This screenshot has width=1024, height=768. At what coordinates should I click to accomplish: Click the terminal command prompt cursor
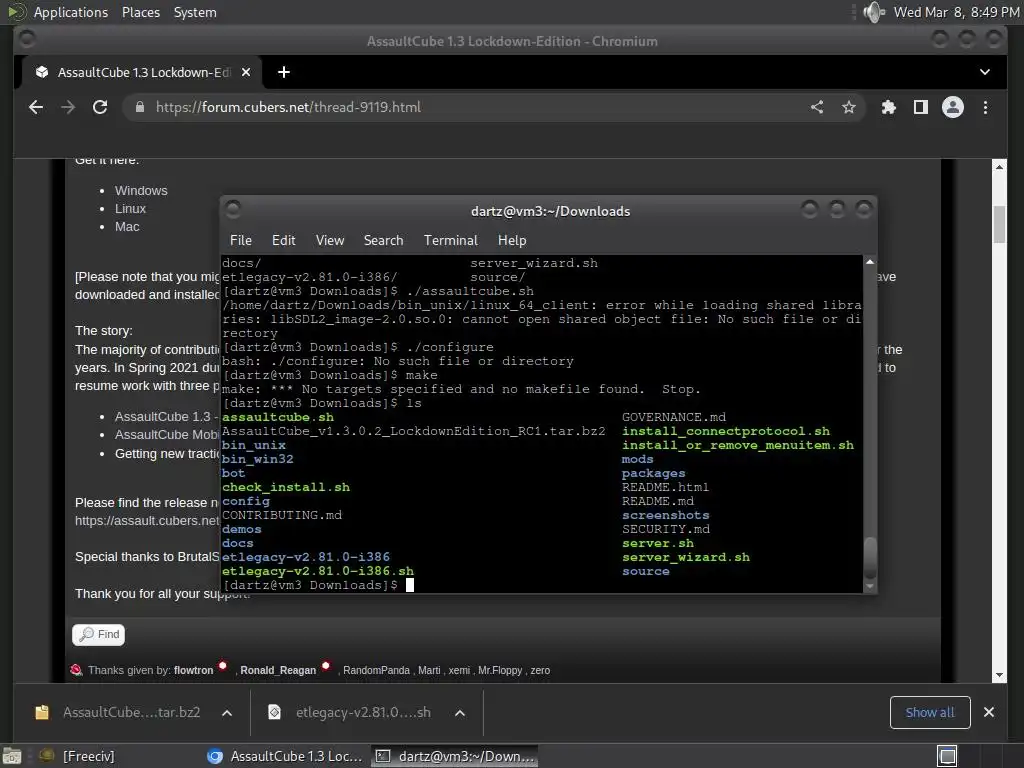tap(409, 585)
